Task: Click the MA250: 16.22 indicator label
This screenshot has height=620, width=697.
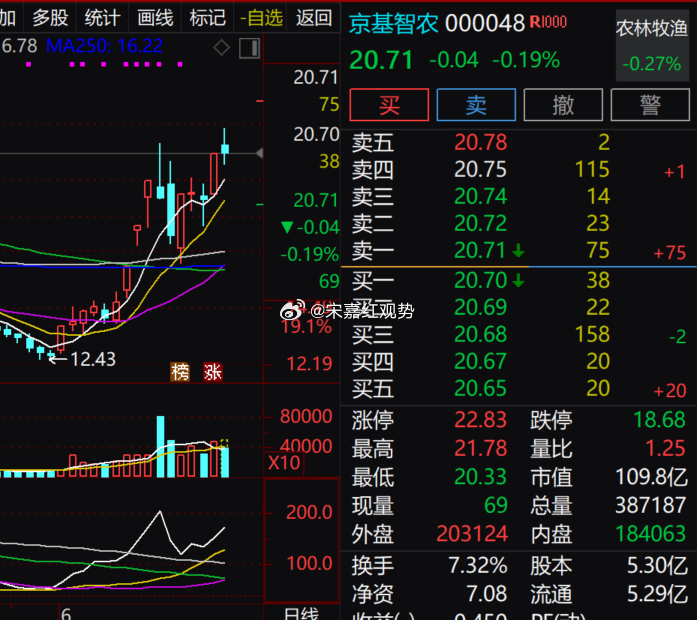Action: [104, 46]
